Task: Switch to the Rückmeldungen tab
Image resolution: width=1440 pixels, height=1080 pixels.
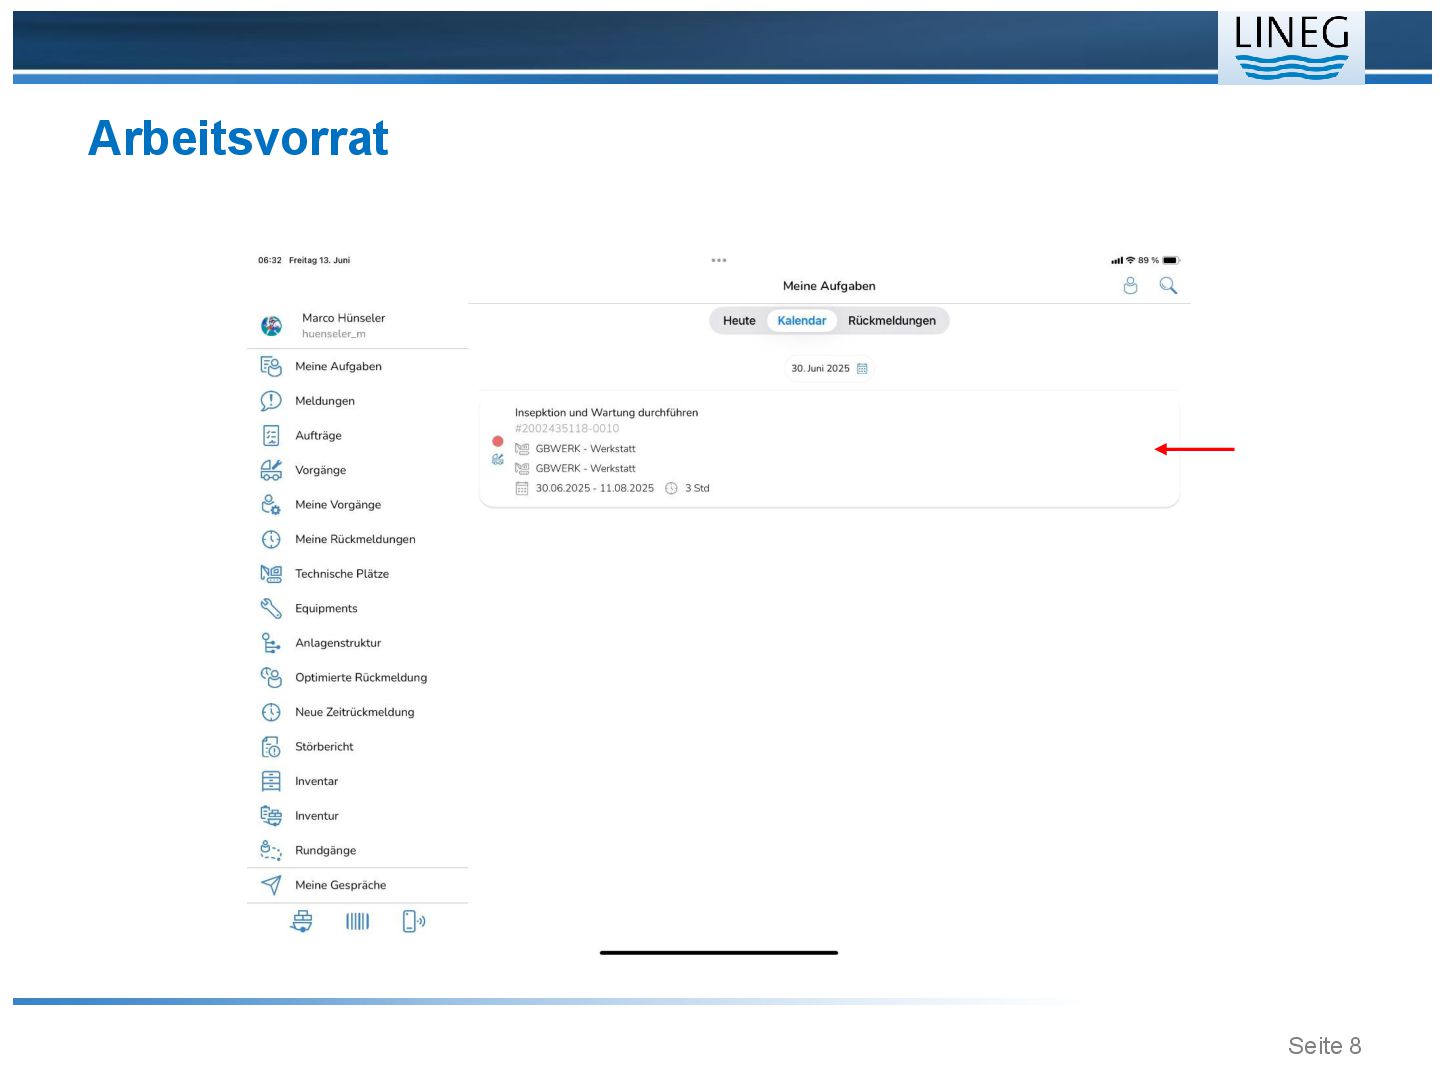Action: (892, 321)
